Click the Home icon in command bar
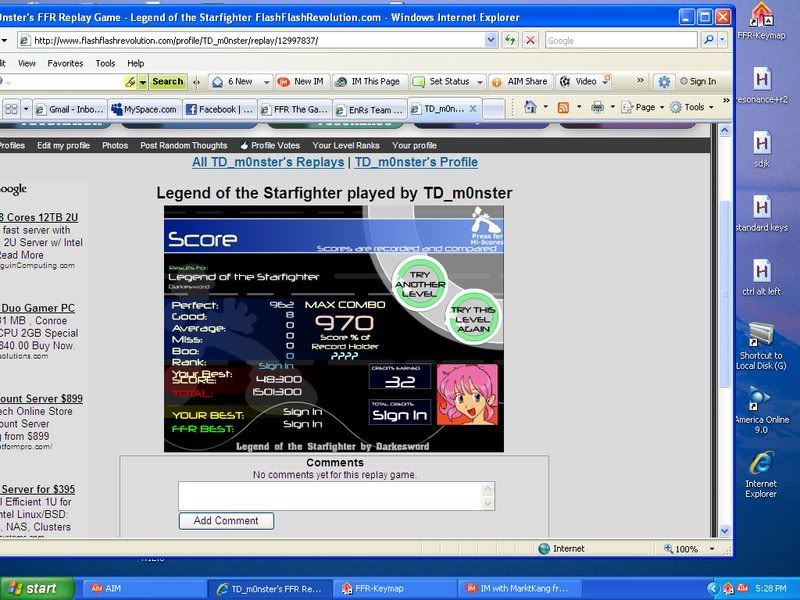Viewport: 800px width, 600px height. [531, 107]
